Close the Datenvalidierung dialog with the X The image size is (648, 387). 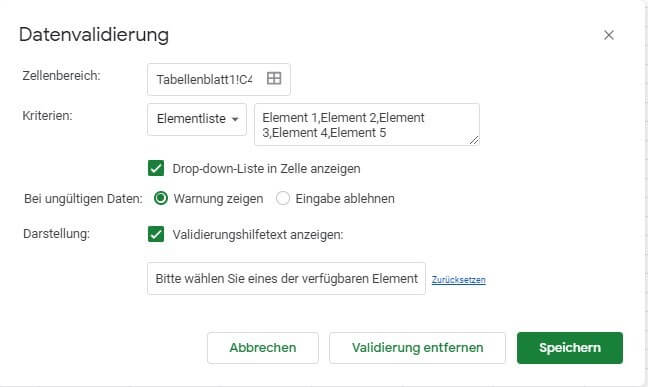click(x=608, y=35)
